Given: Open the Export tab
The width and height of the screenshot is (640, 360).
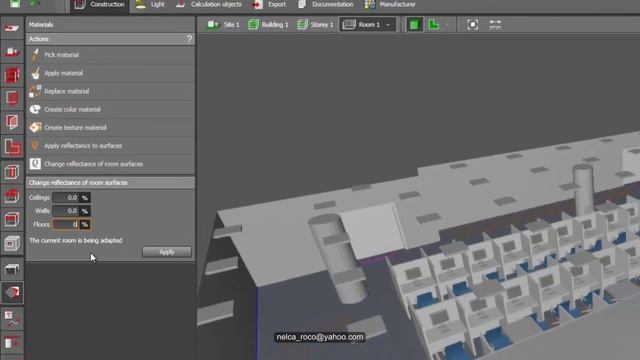Looking at the screenshot, I should click(x=269, y=5).
